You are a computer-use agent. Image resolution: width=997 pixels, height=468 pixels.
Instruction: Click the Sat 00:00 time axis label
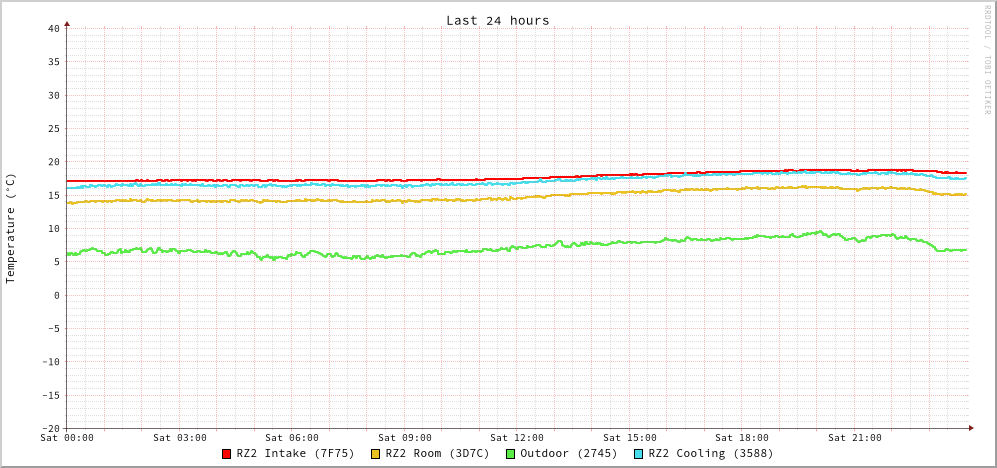click(x=67, y=438)
